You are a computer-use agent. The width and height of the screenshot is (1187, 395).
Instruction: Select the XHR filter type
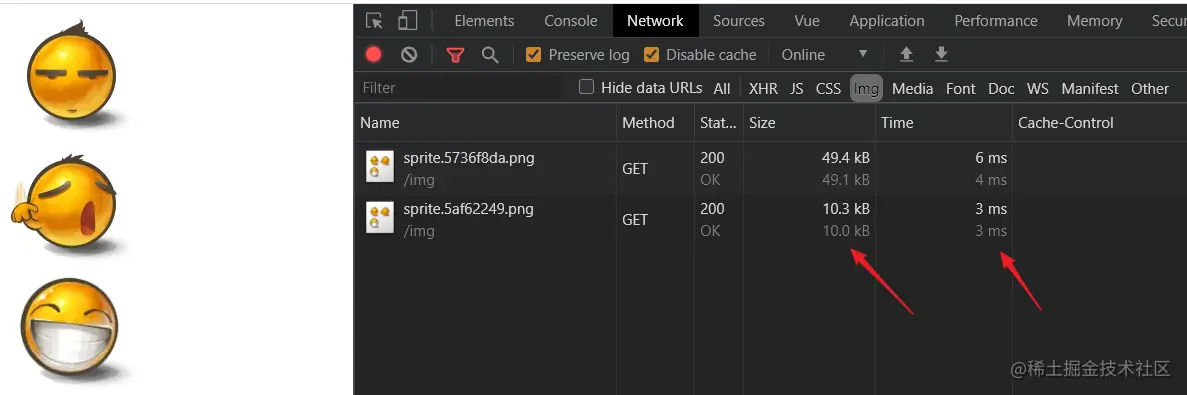(763, 89)
